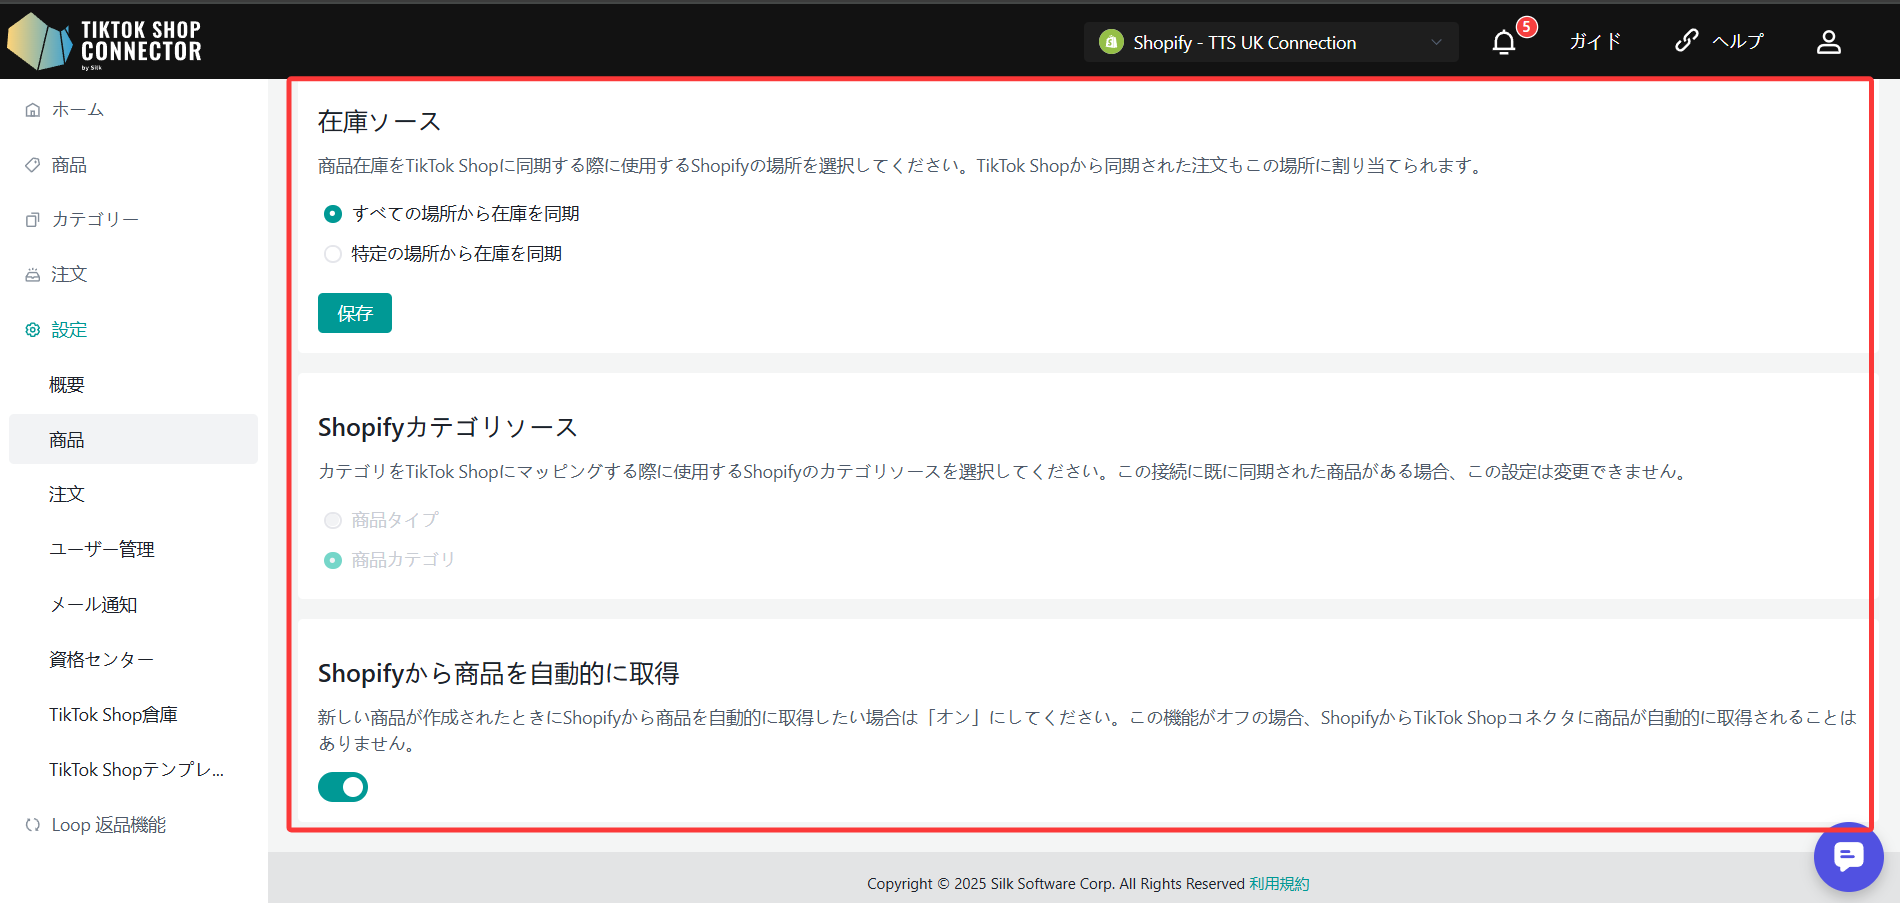
Task: Select the 商品カテゴリ radio option
Action: pos(333,560)
